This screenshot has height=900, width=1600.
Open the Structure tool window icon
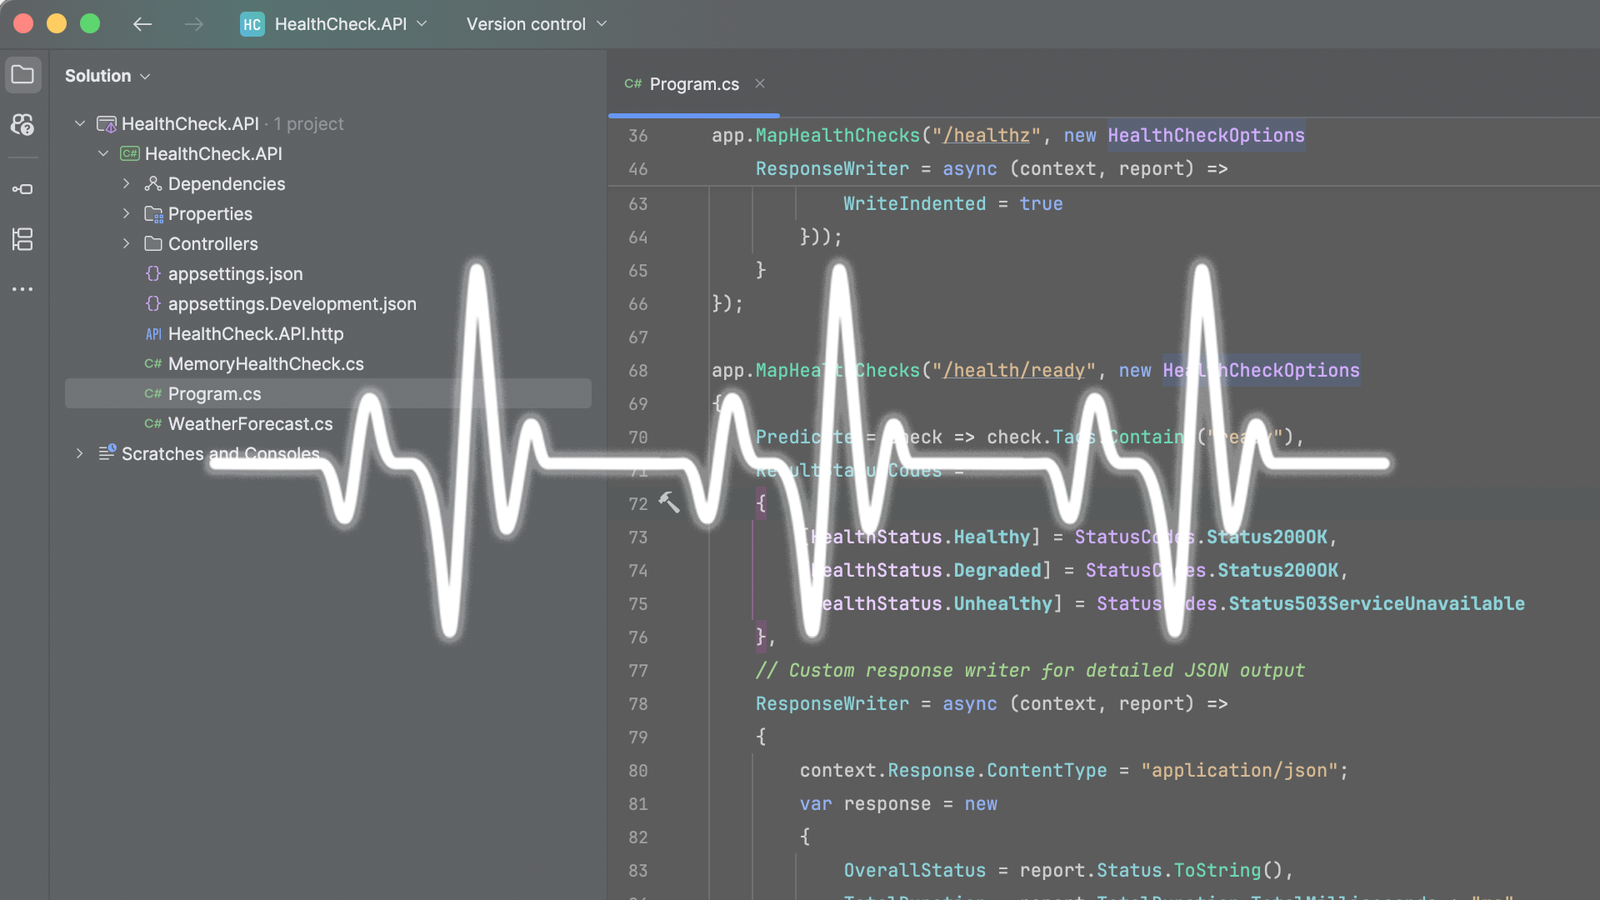pos(22,239)
